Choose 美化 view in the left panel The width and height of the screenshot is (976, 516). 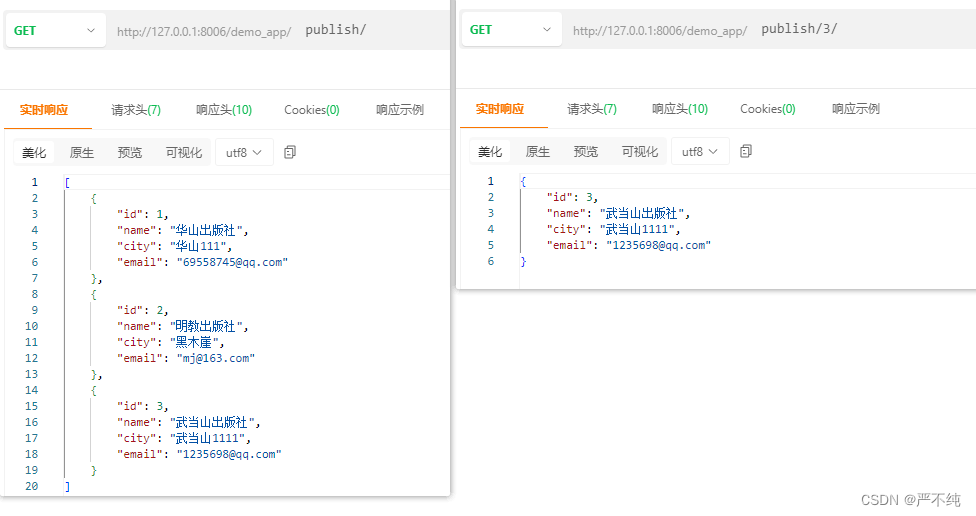point(34,152)
